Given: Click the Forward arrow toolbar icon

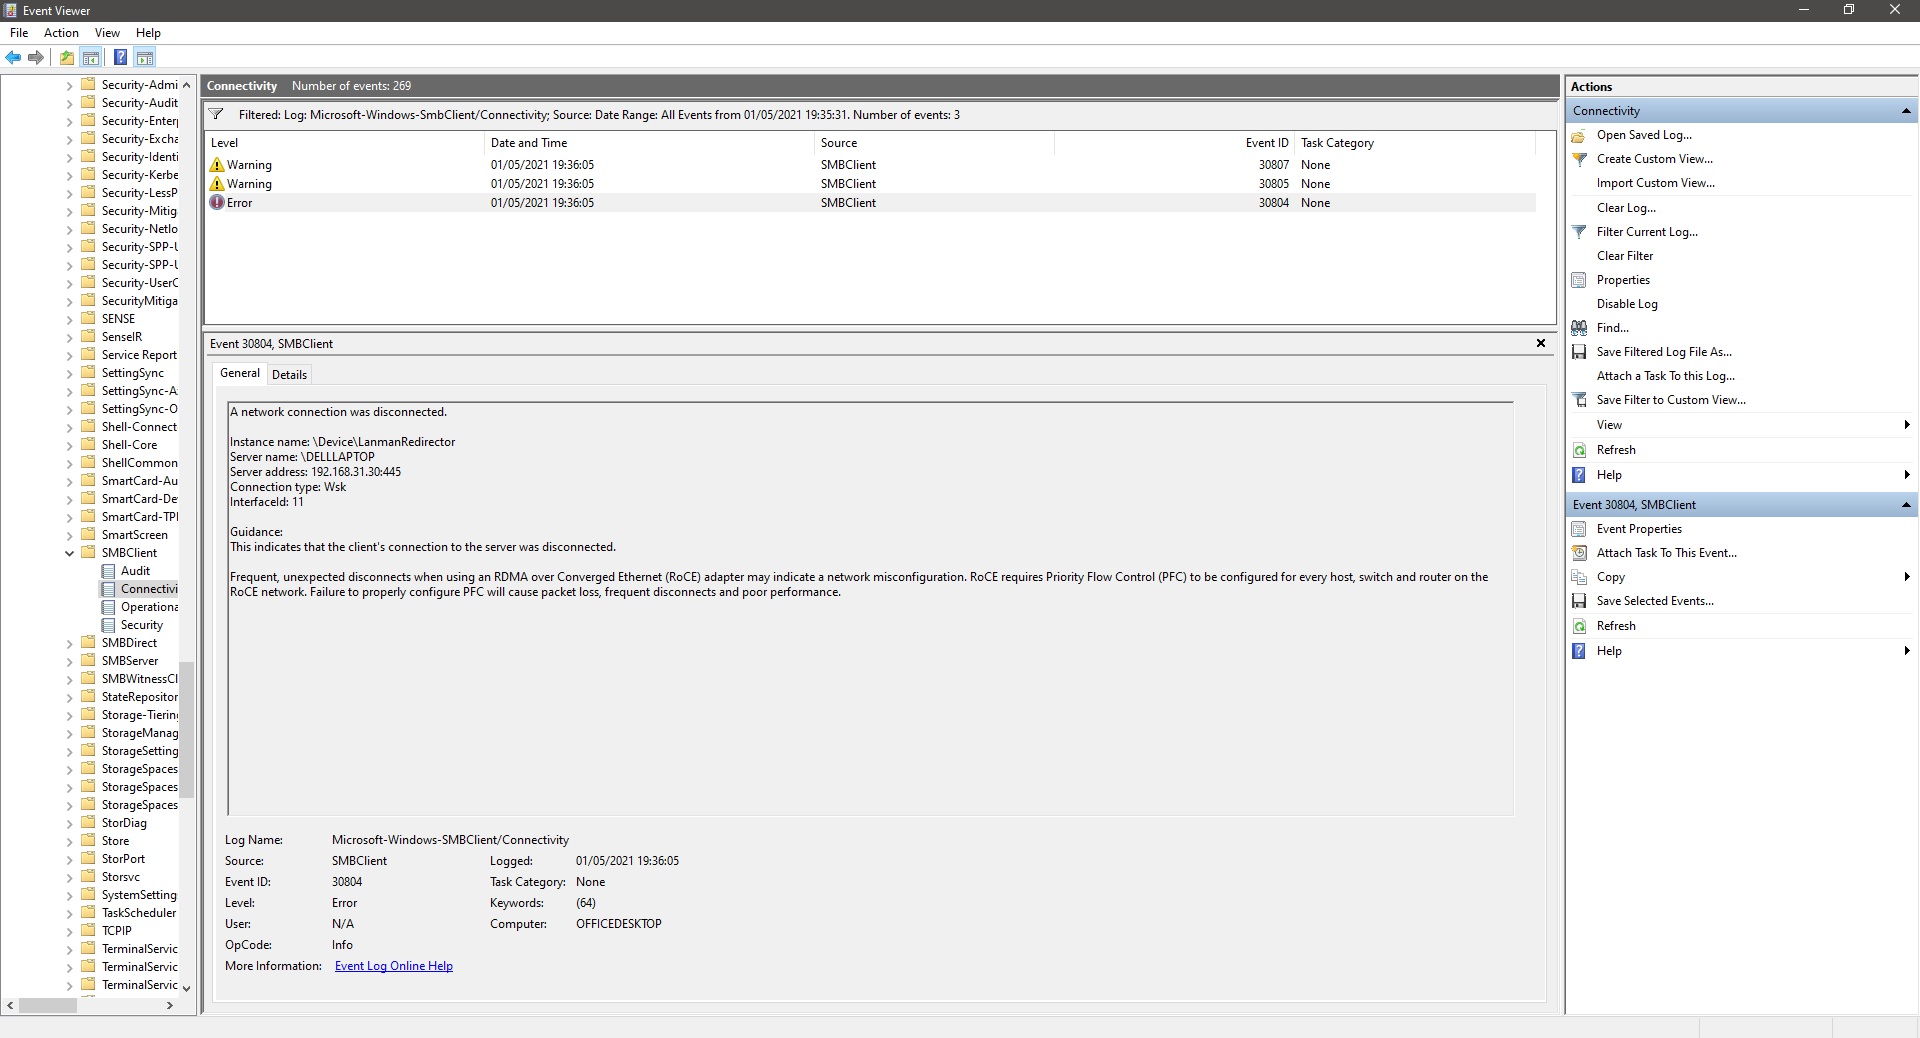Looking at the screenshot, I should 37,57.
